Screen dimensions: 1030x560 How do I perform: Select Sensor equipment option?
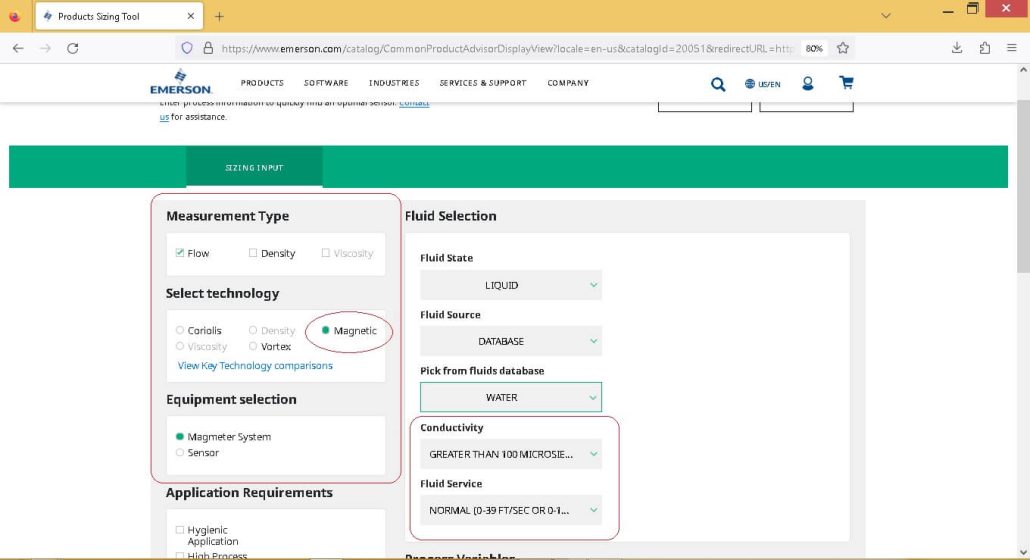pyautogui.click(x=179, y=452)
